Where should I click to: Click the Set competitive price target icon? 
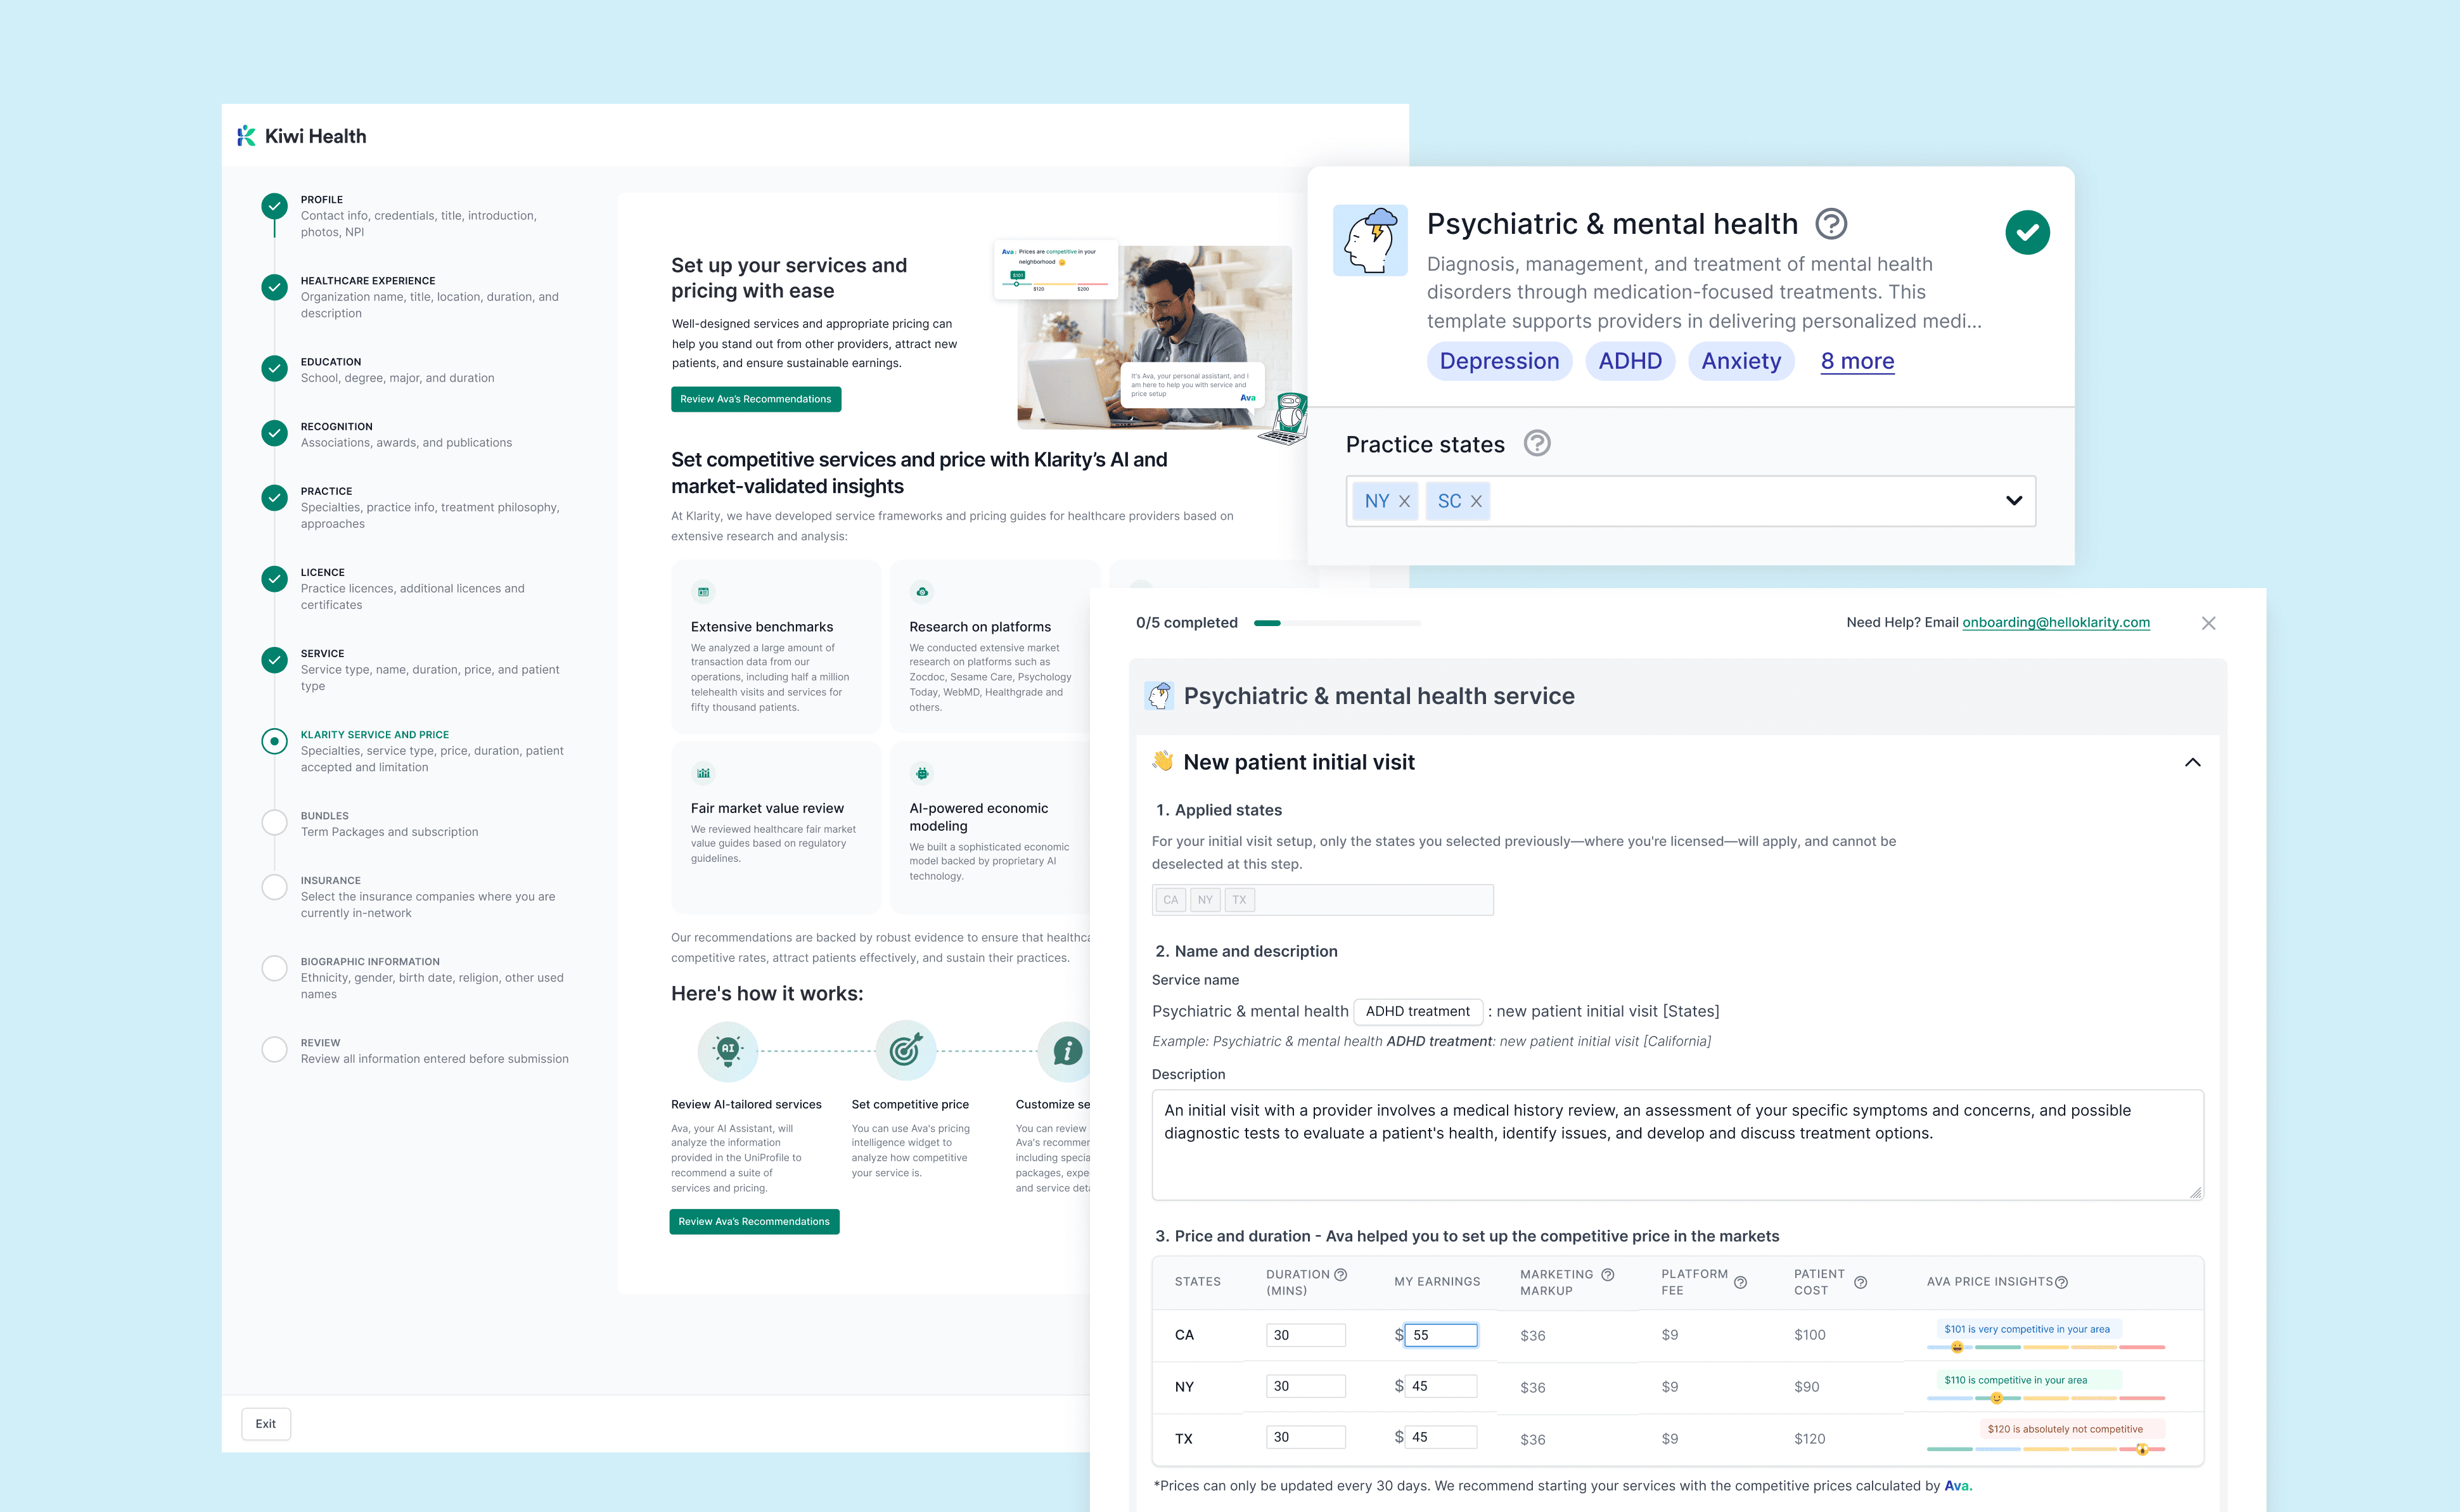pos(906,1051)
